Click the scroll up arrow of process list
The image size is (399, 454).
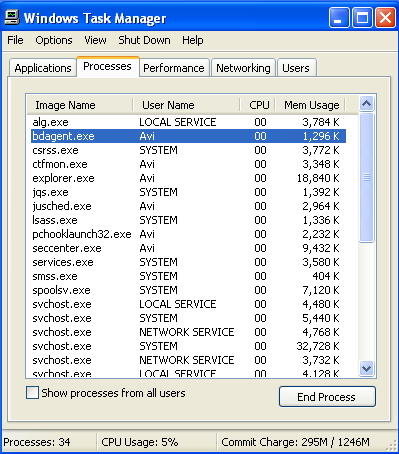point(367,104)
